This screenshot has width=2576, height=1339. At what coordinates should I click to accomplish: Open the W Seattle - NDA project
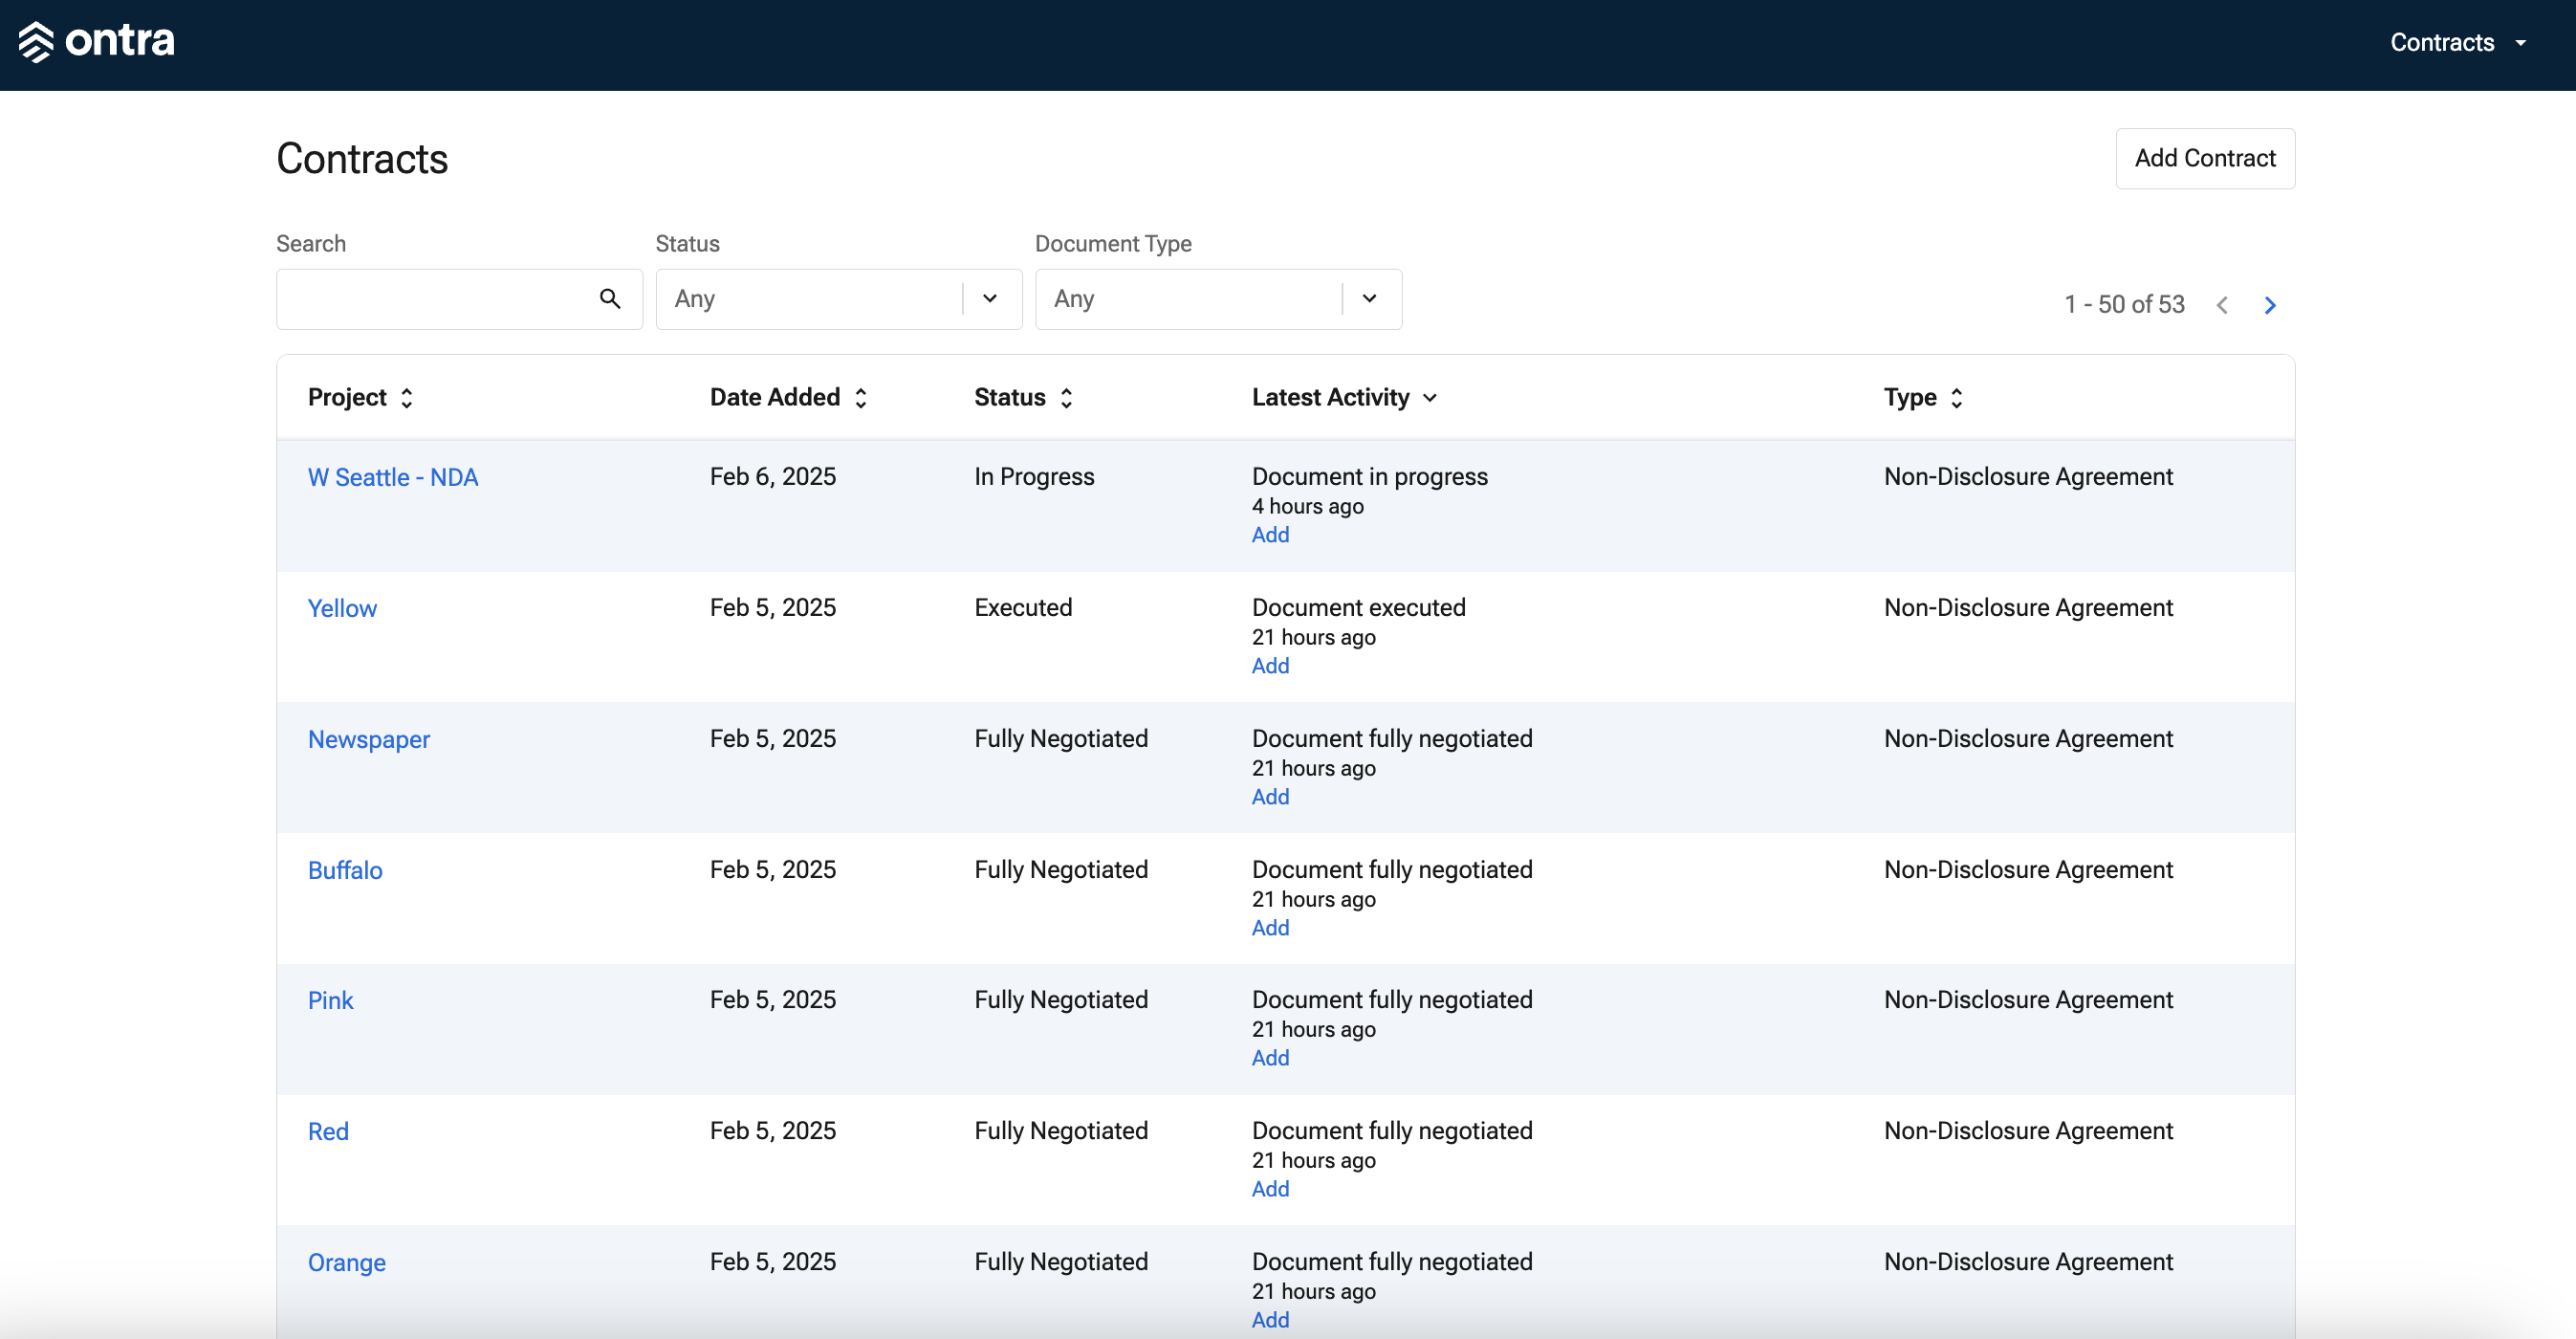[393, 477]
